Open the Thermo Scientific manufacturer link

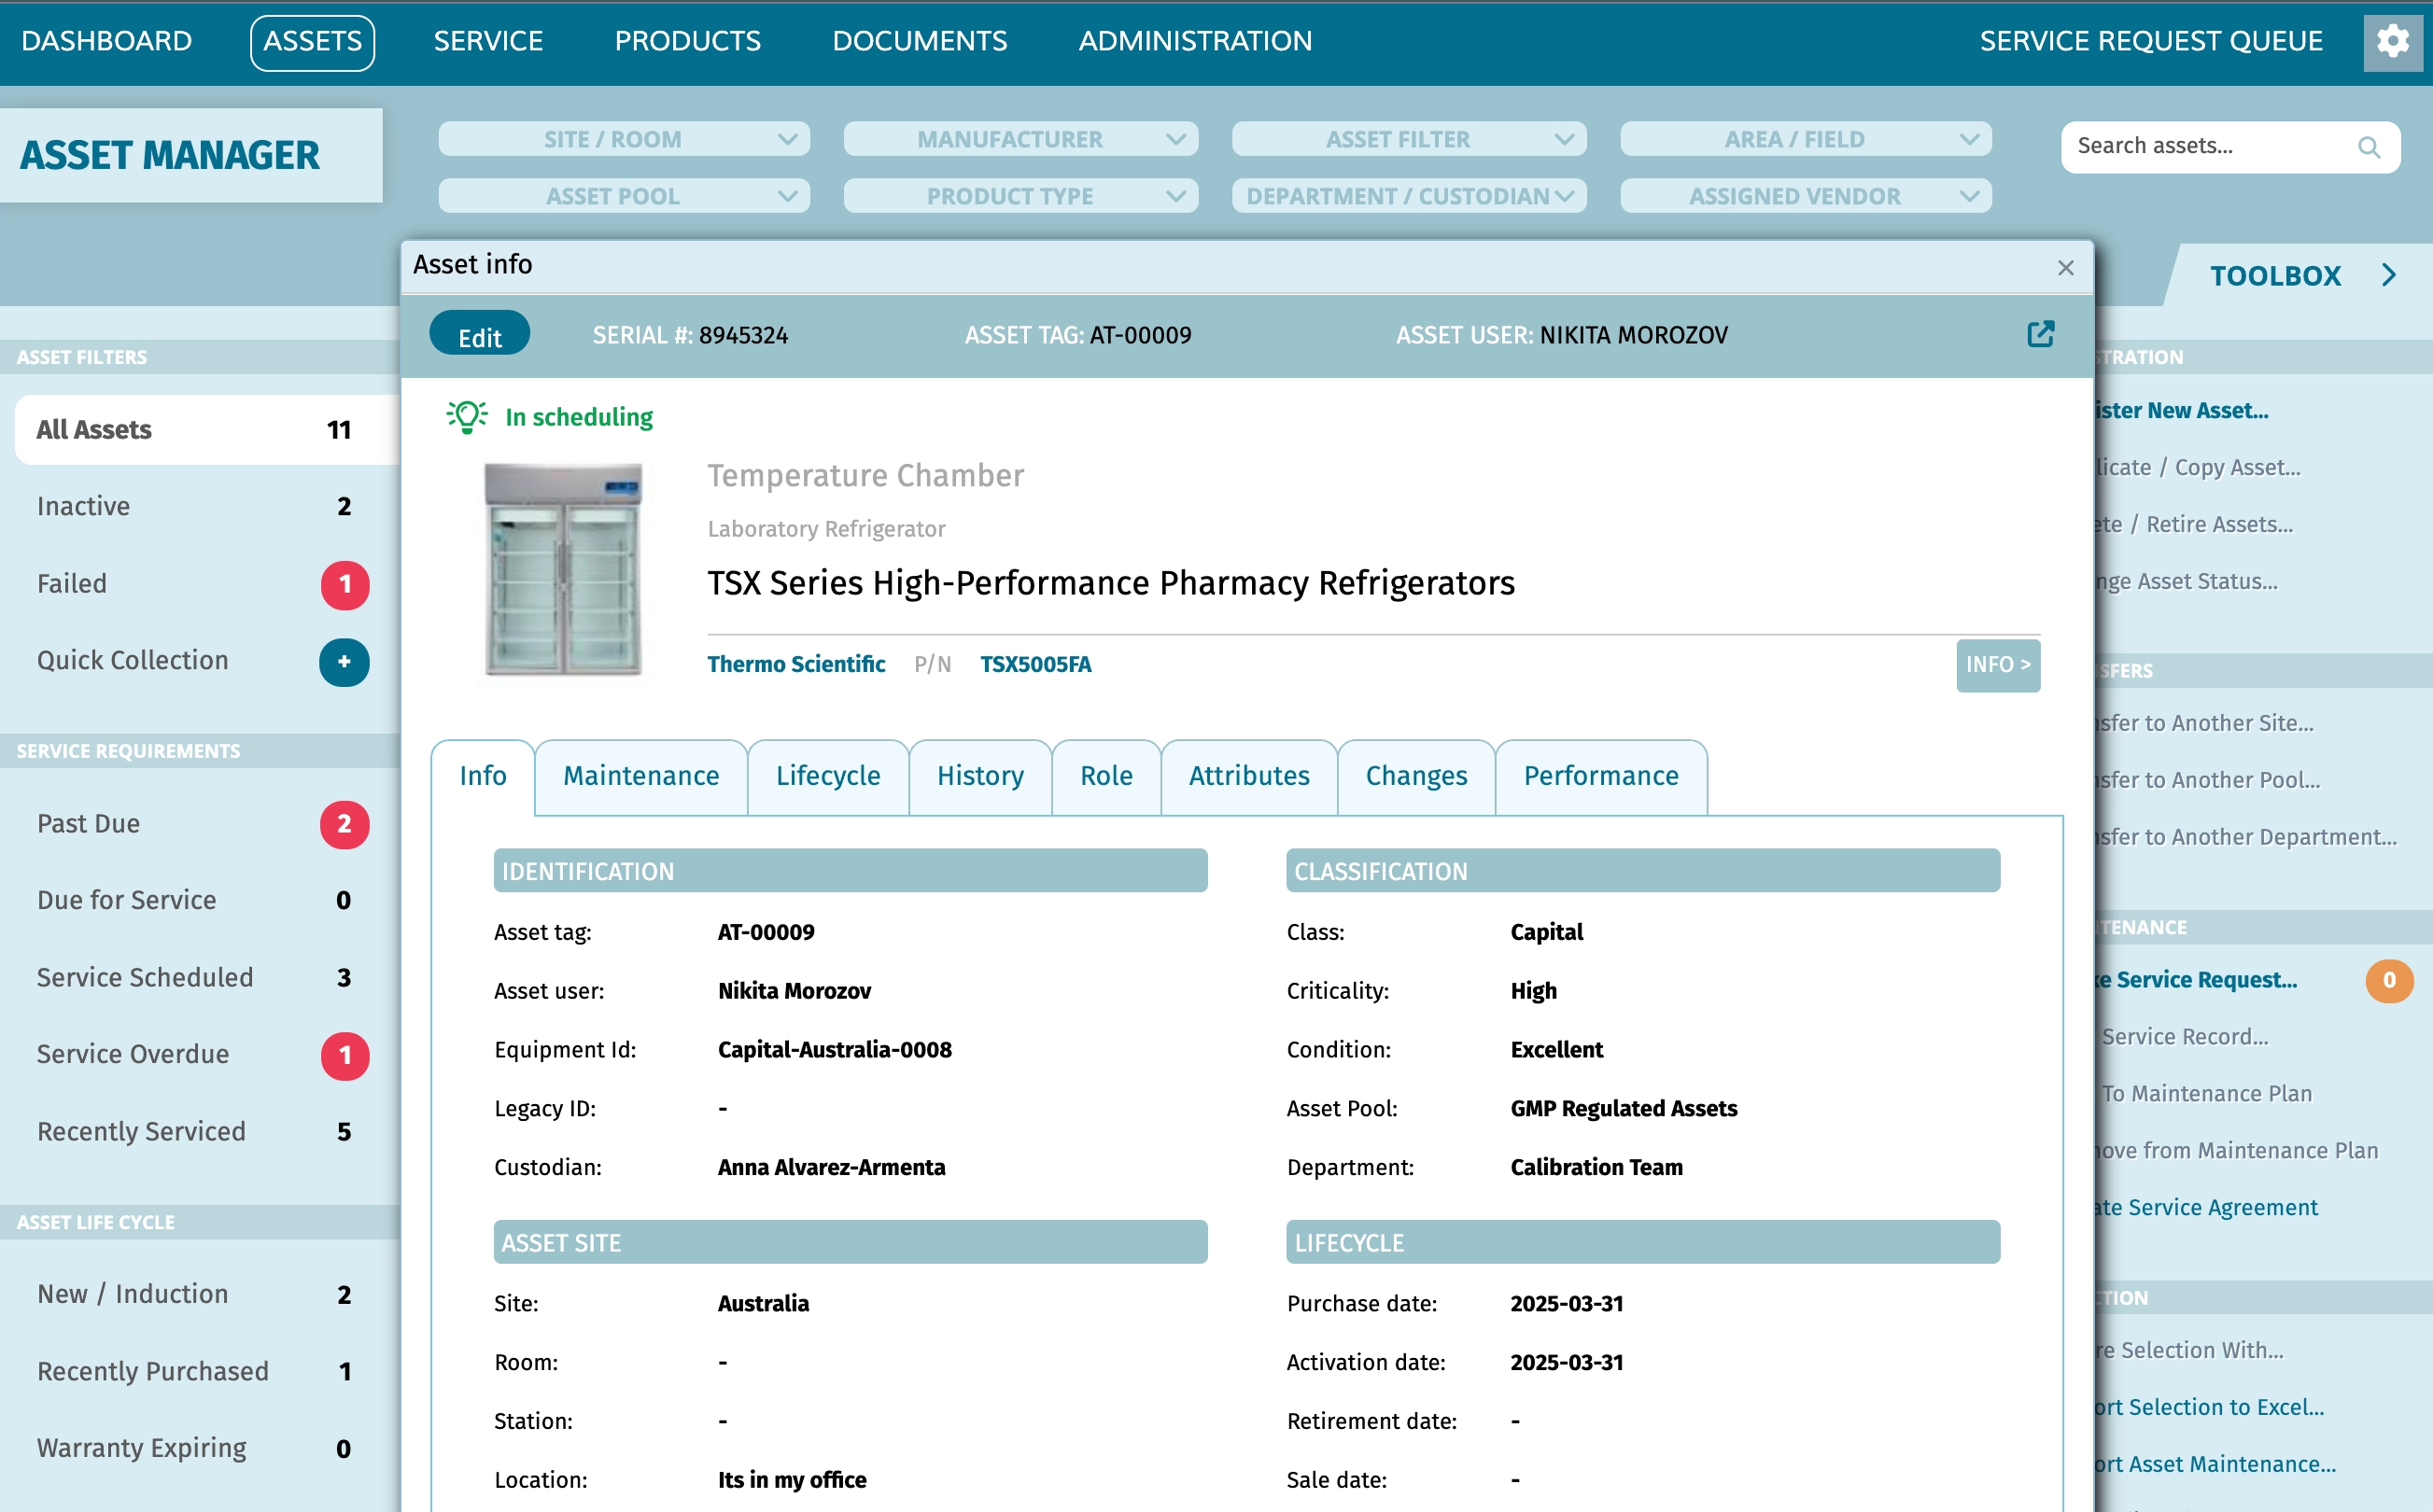point(795,663)
